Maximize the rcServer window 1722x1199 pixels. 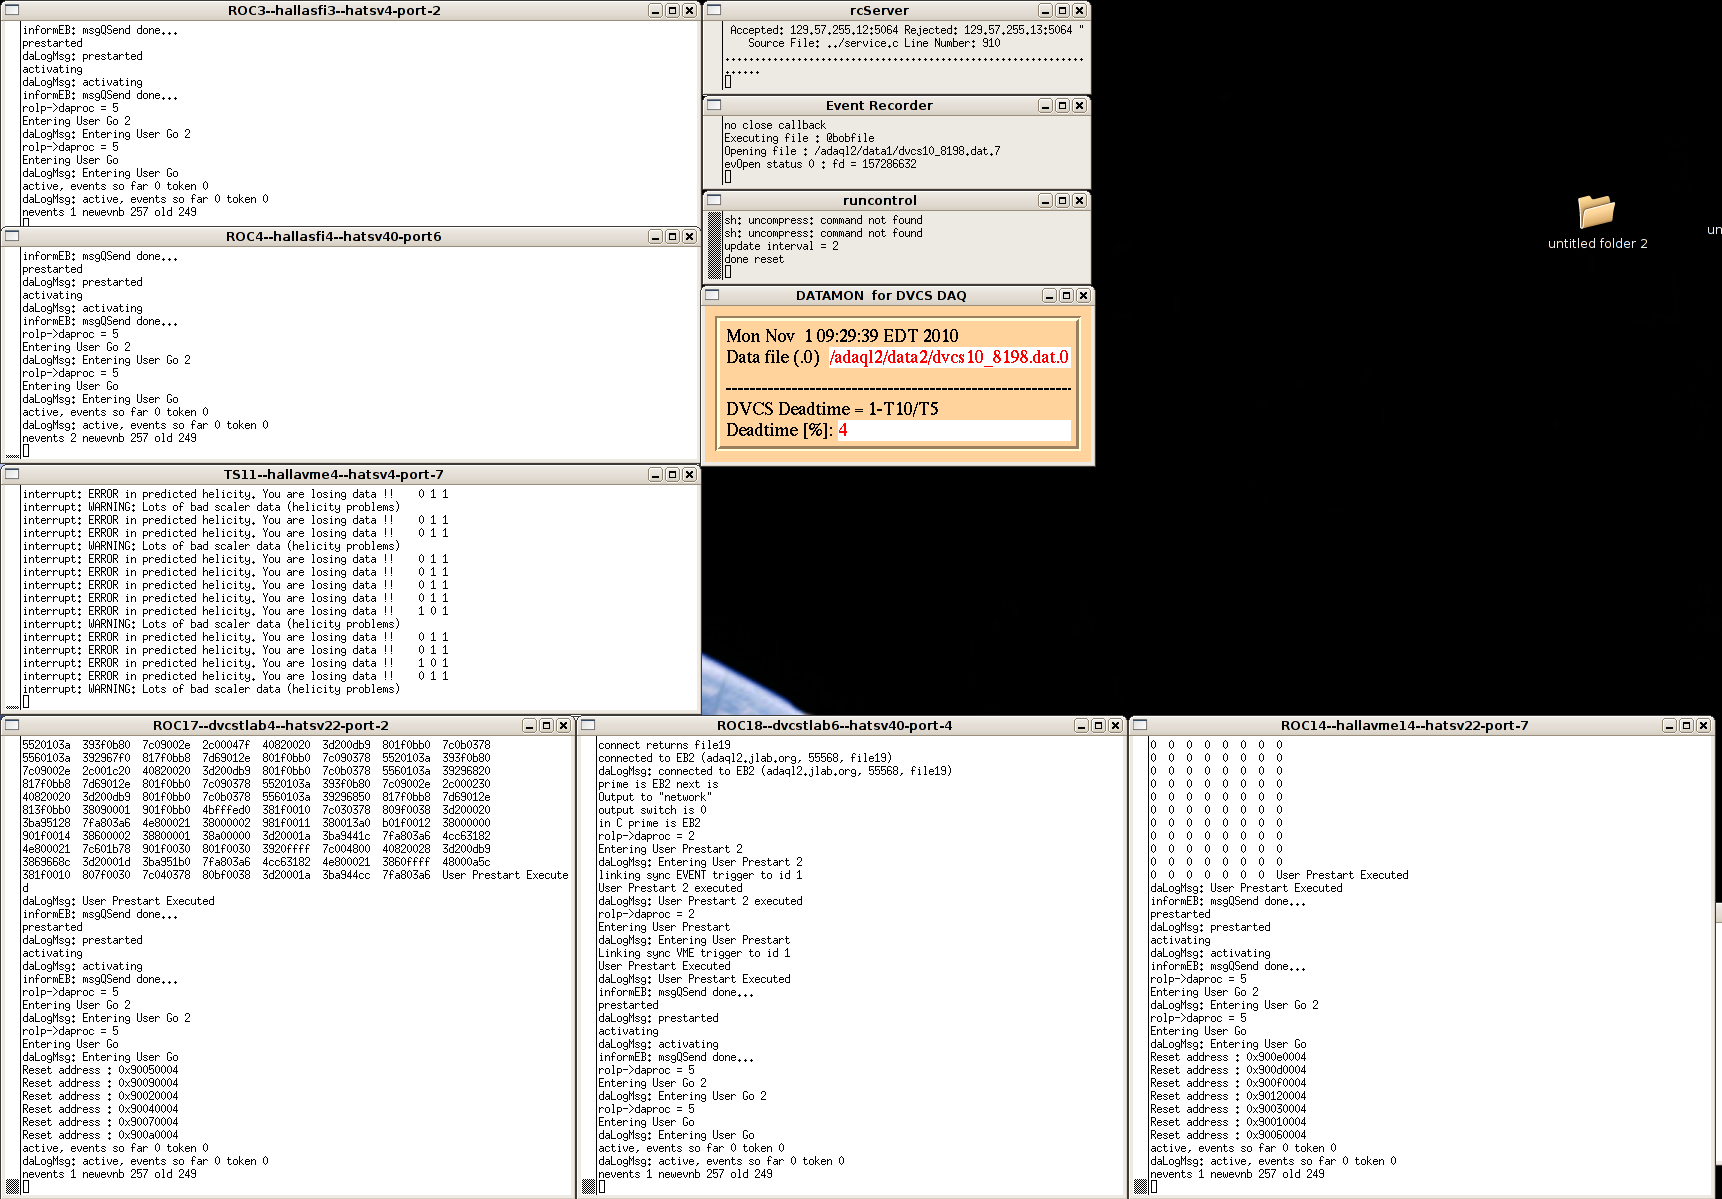[x=1062, y=11]
